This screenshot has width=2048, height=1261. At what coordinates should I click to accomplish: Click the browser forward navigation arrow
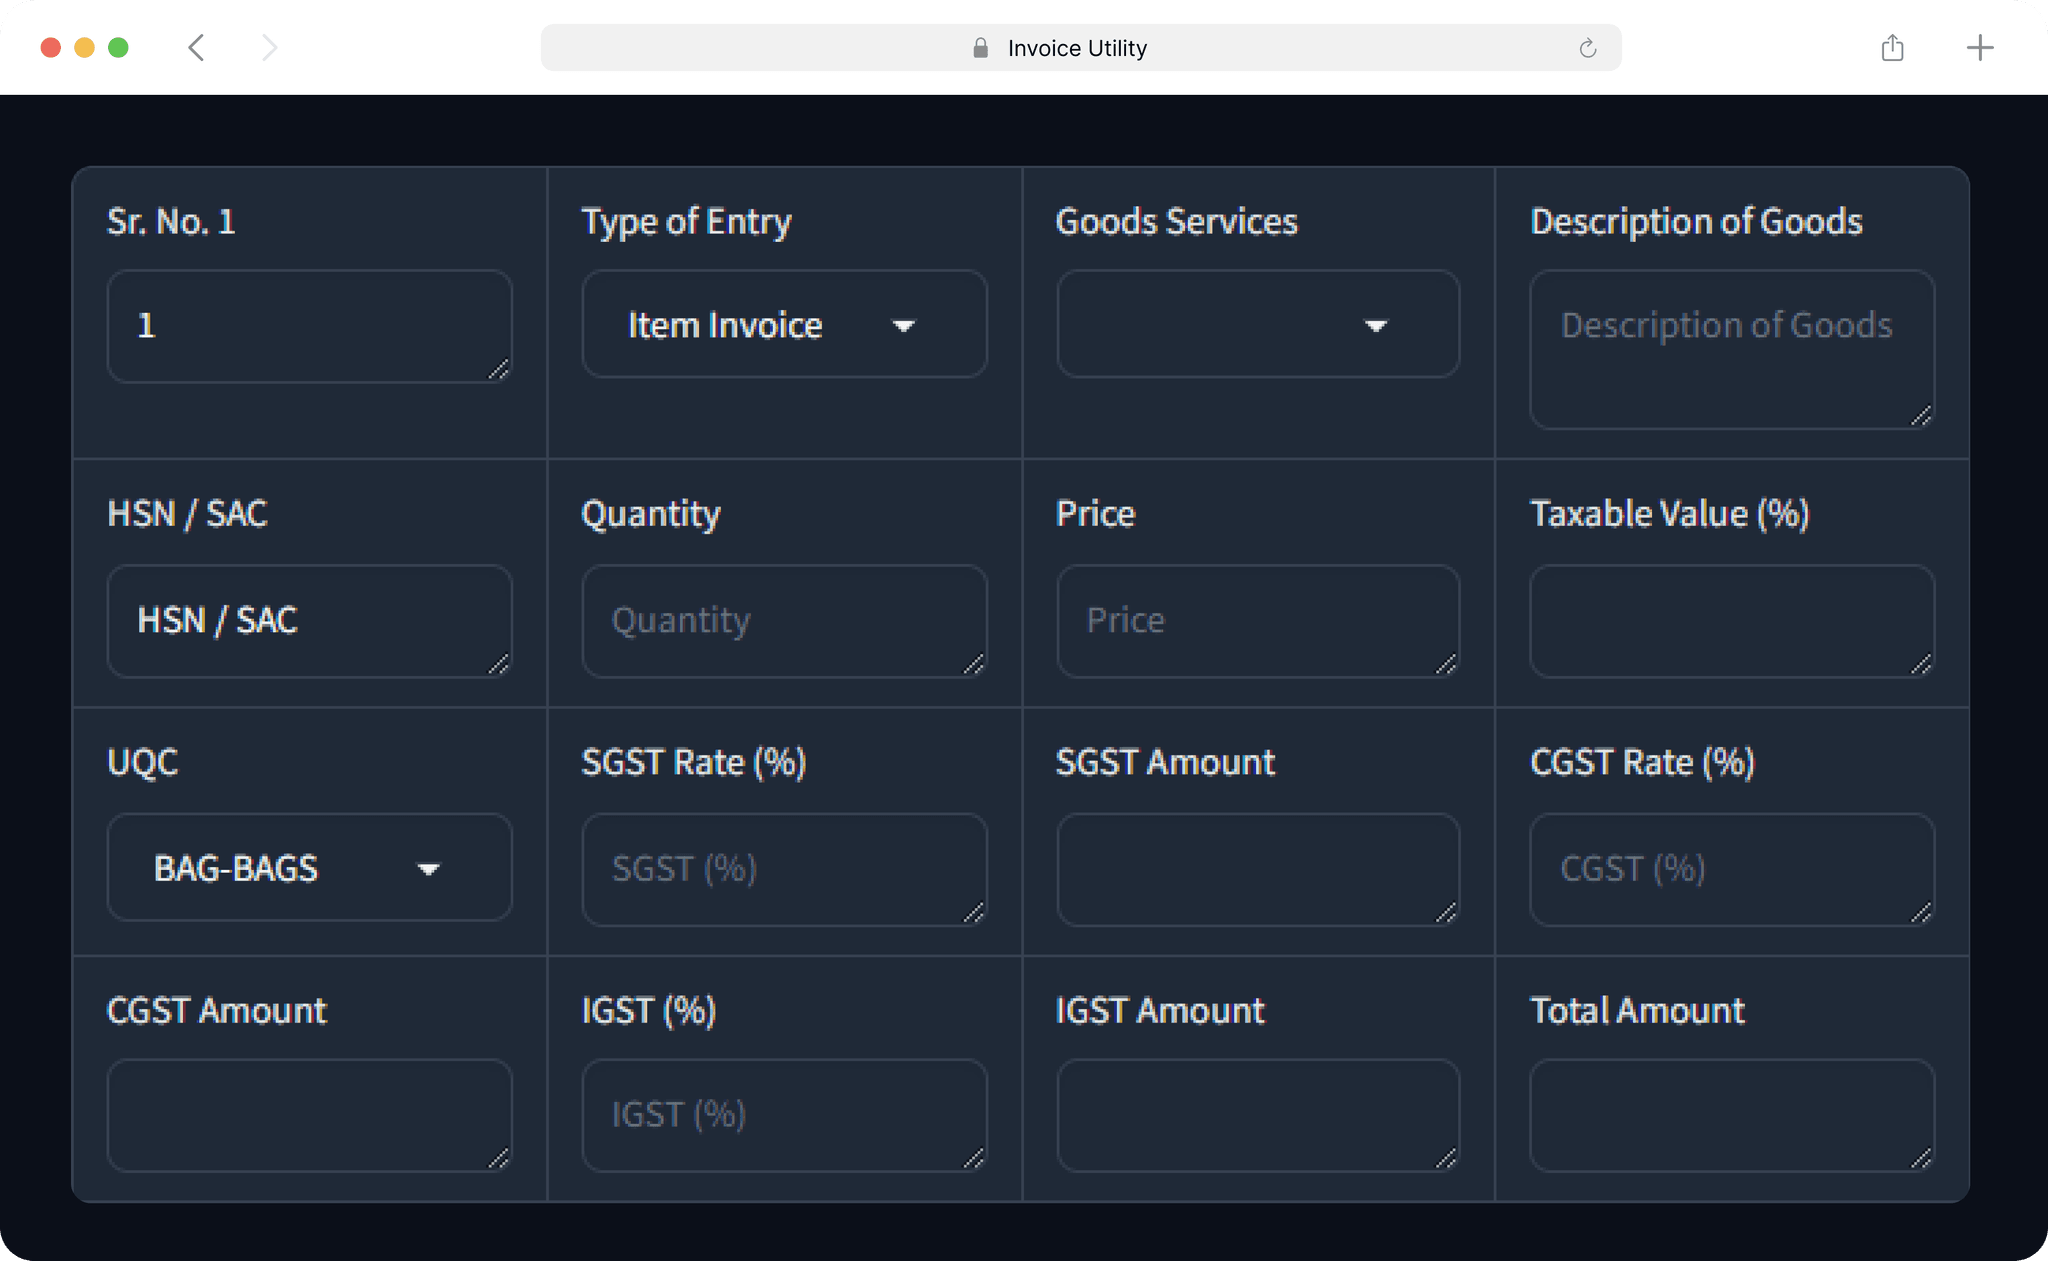click(268, 47)
